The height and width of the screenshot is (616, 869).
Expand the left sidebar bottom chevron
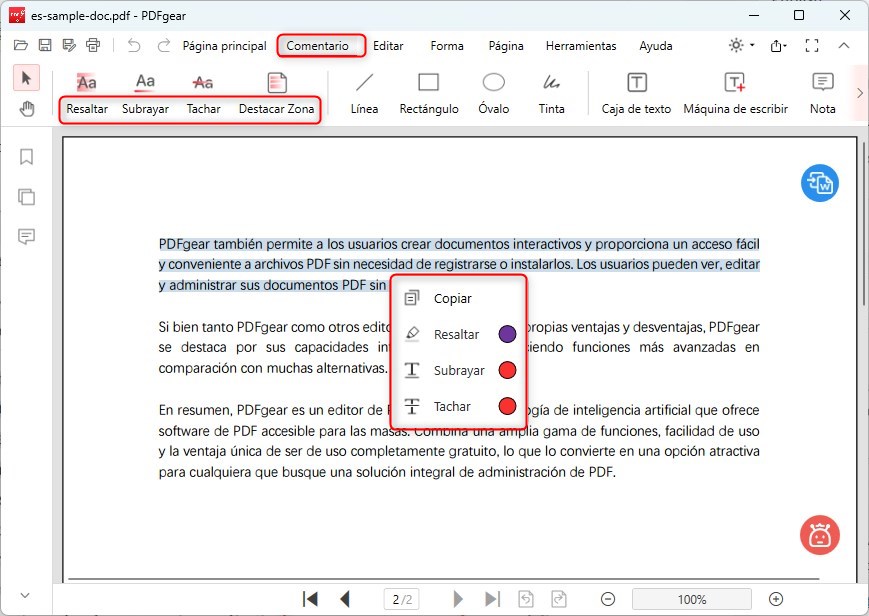[25, 595]
